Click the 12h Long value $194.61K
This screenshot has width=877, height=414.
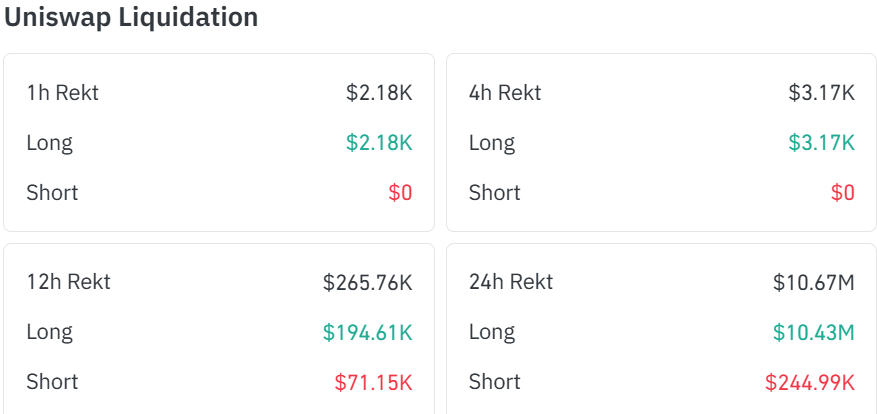[x=367, y=332]
